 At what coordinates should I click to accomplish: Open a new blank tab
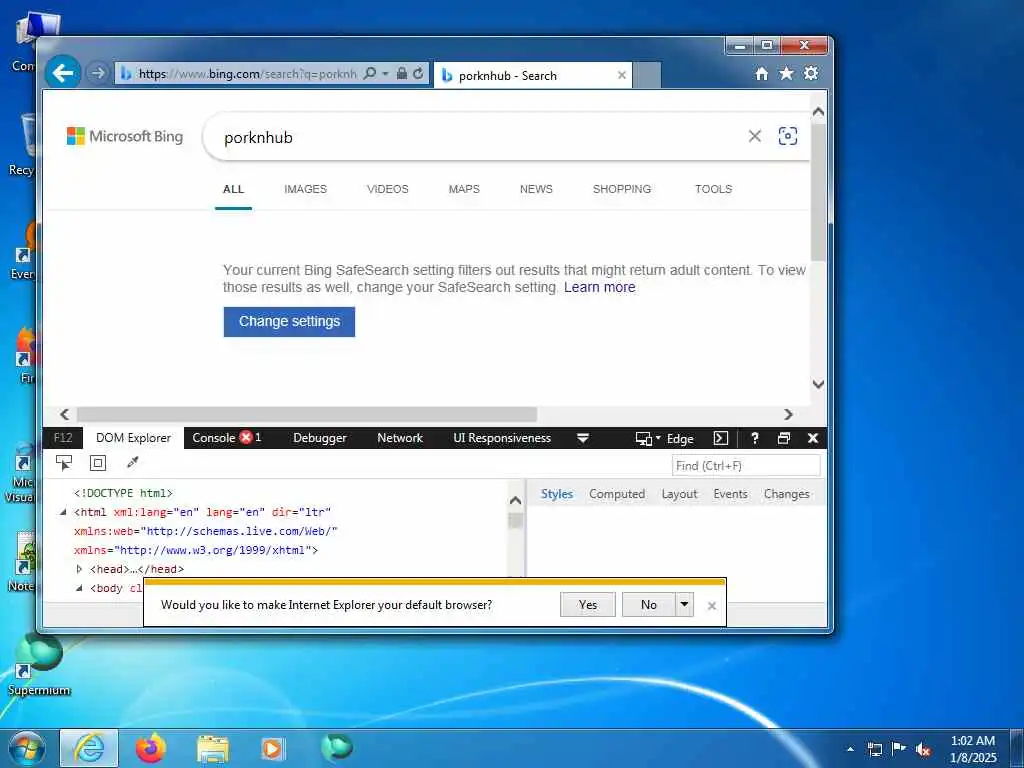click(647, 75)
